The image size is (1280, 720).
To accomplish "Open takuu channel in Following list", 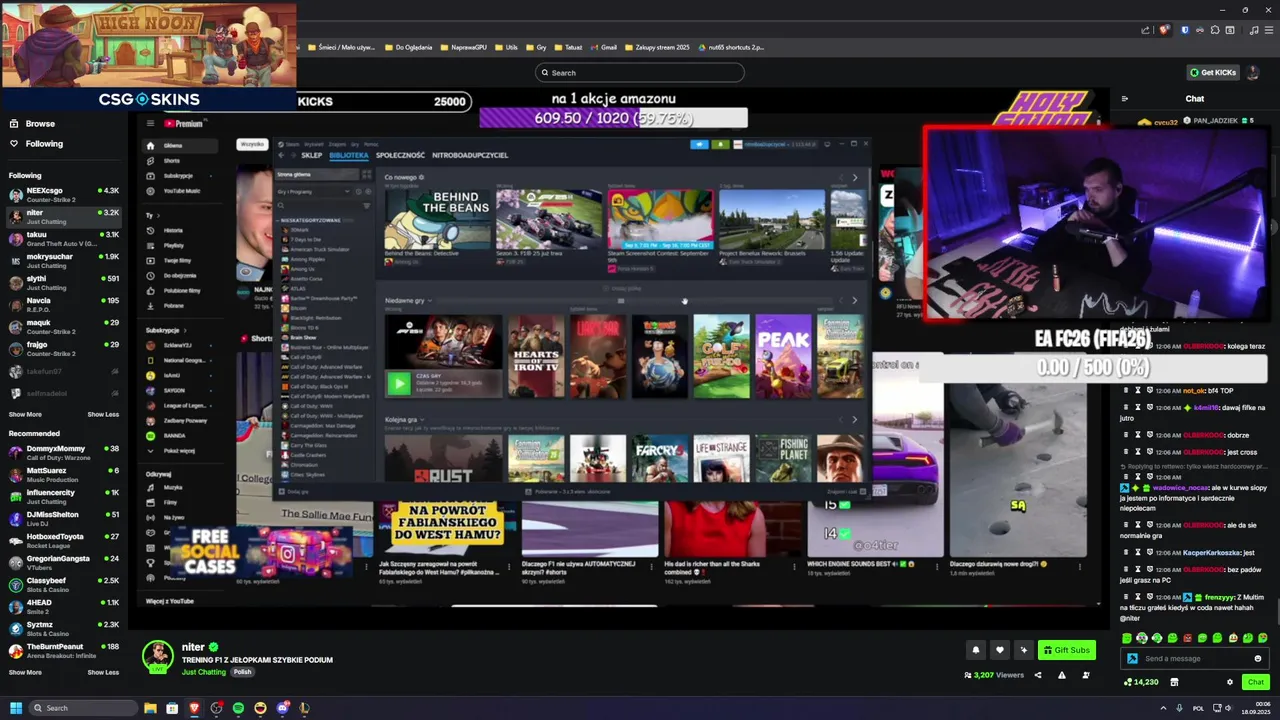I will tap(64, 238).
